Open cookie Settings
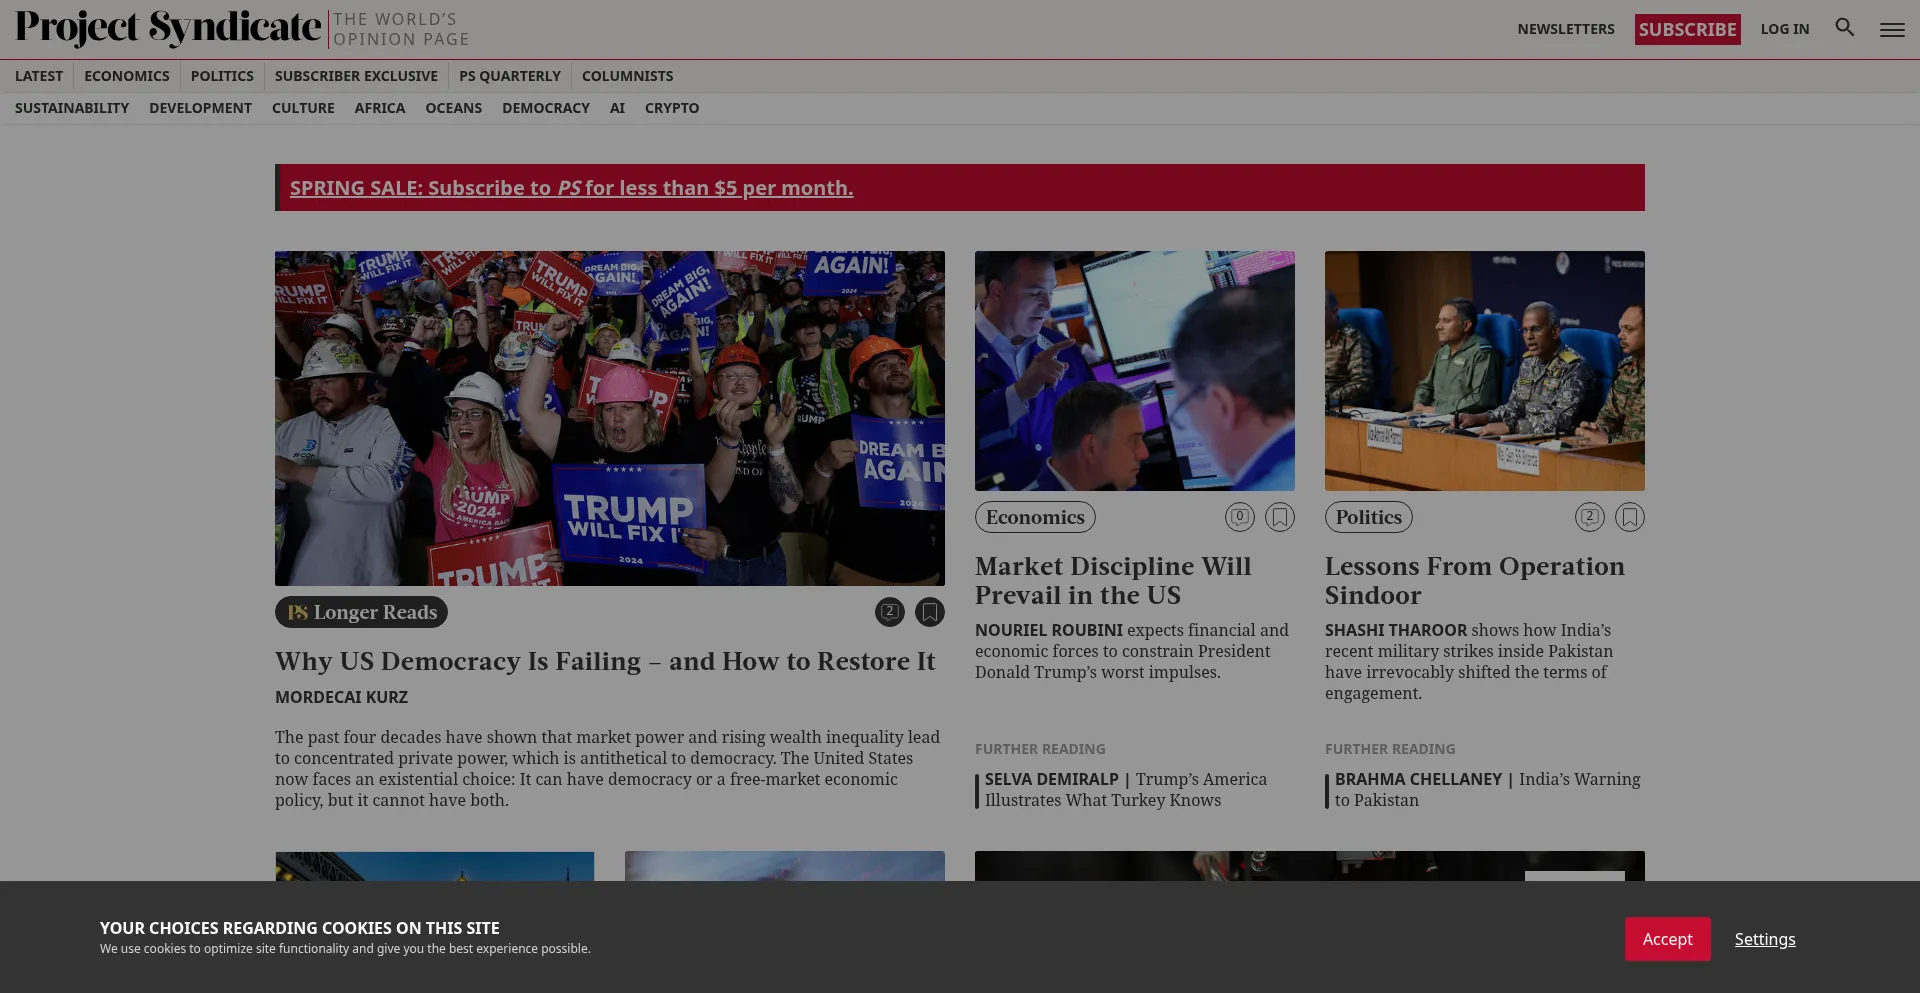 point(1765,939)
